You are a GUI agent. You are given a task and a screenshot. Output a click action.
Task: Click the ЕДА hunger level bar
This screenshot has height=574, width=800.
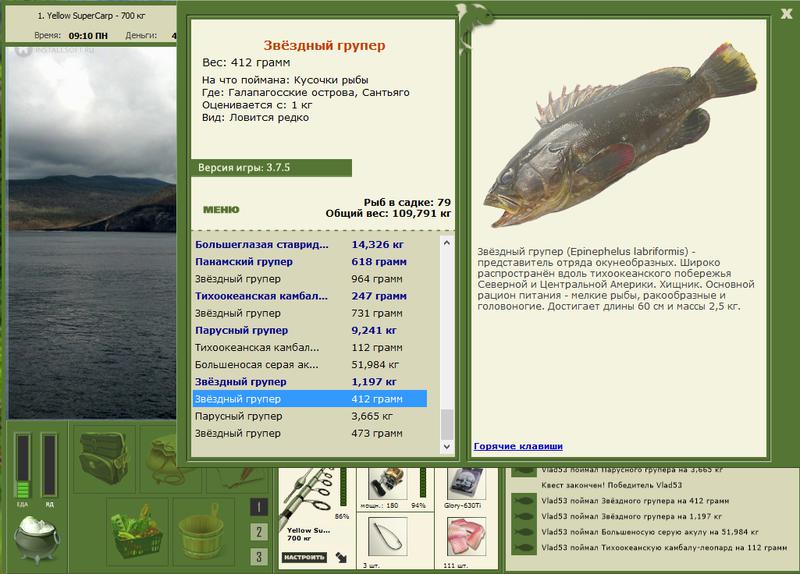[22, 465]
